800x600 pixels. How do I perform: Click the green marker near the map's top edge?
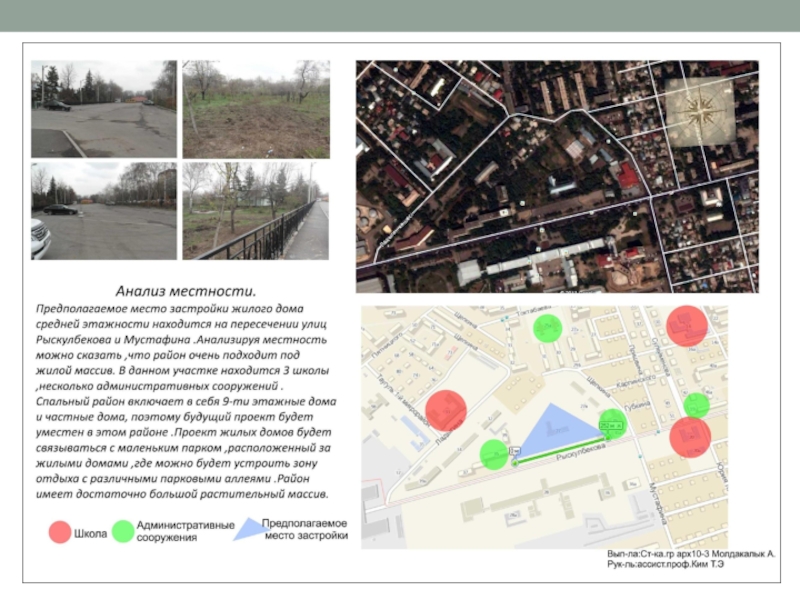[x=547, y=328]
